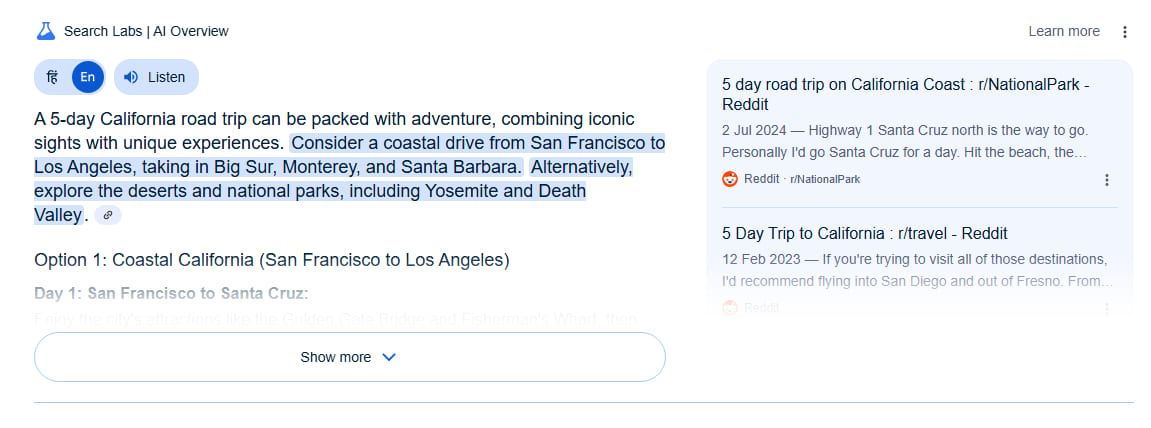The width and height of the screenshot is (1151, 428).
Task: Click the Search Labs flask icon
Action: click(46, 32)
